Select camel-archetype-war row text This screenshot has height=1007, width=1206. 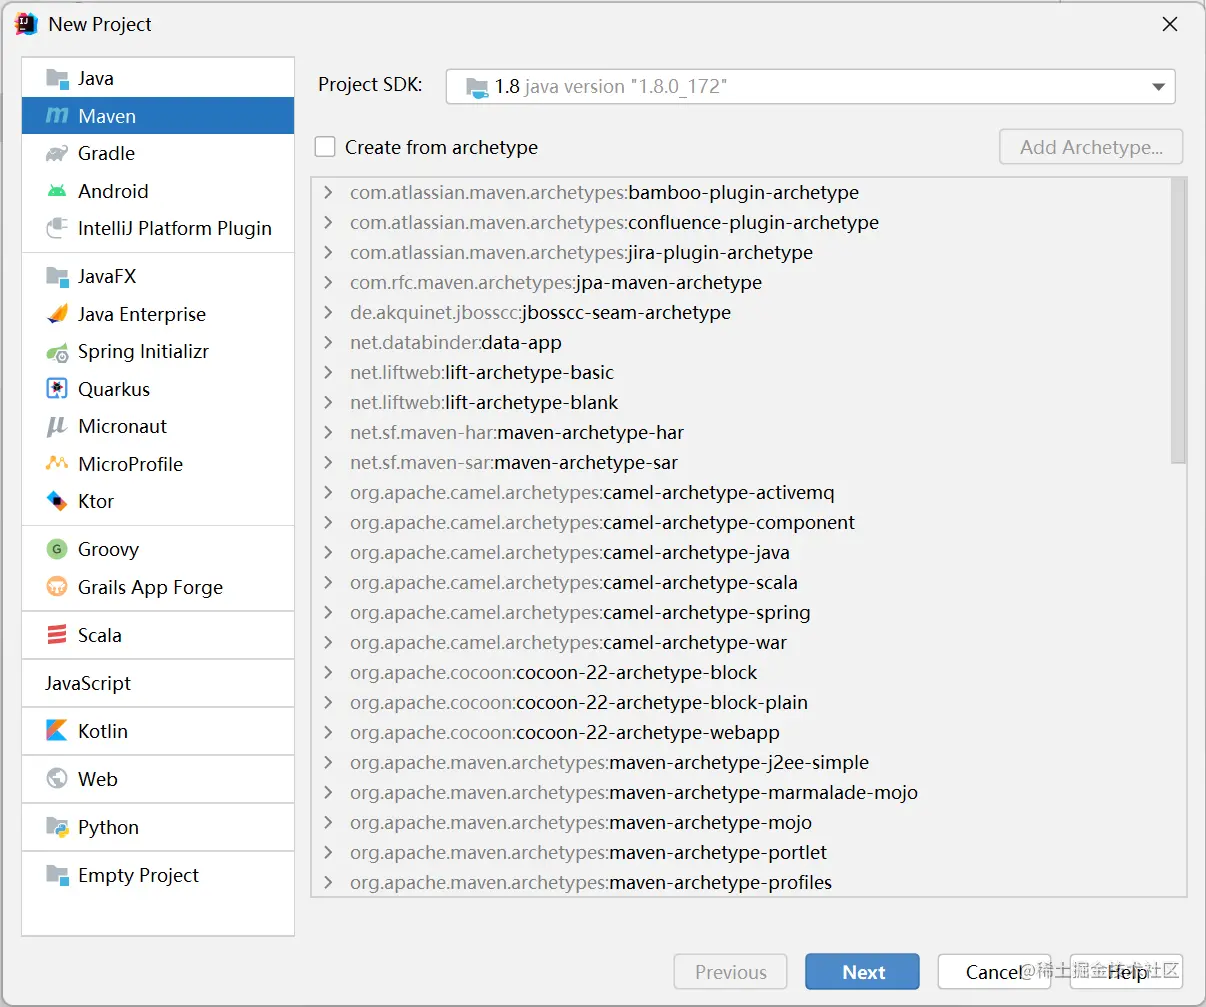pos(568,642)
